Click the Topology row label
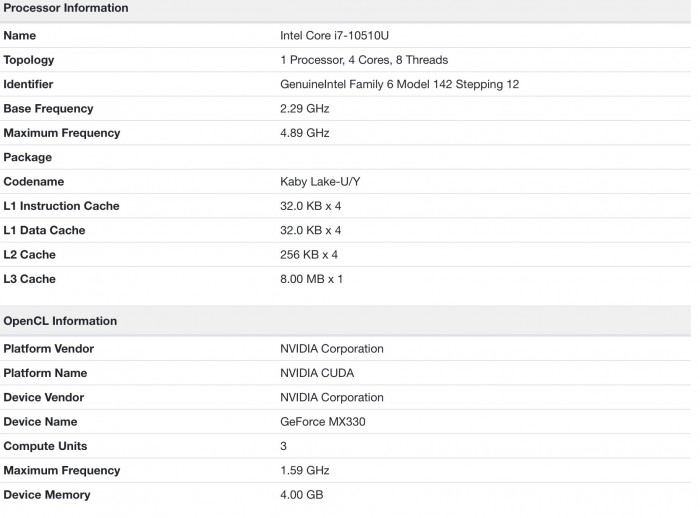Screen dimensions: 700x518 point(29,60)
